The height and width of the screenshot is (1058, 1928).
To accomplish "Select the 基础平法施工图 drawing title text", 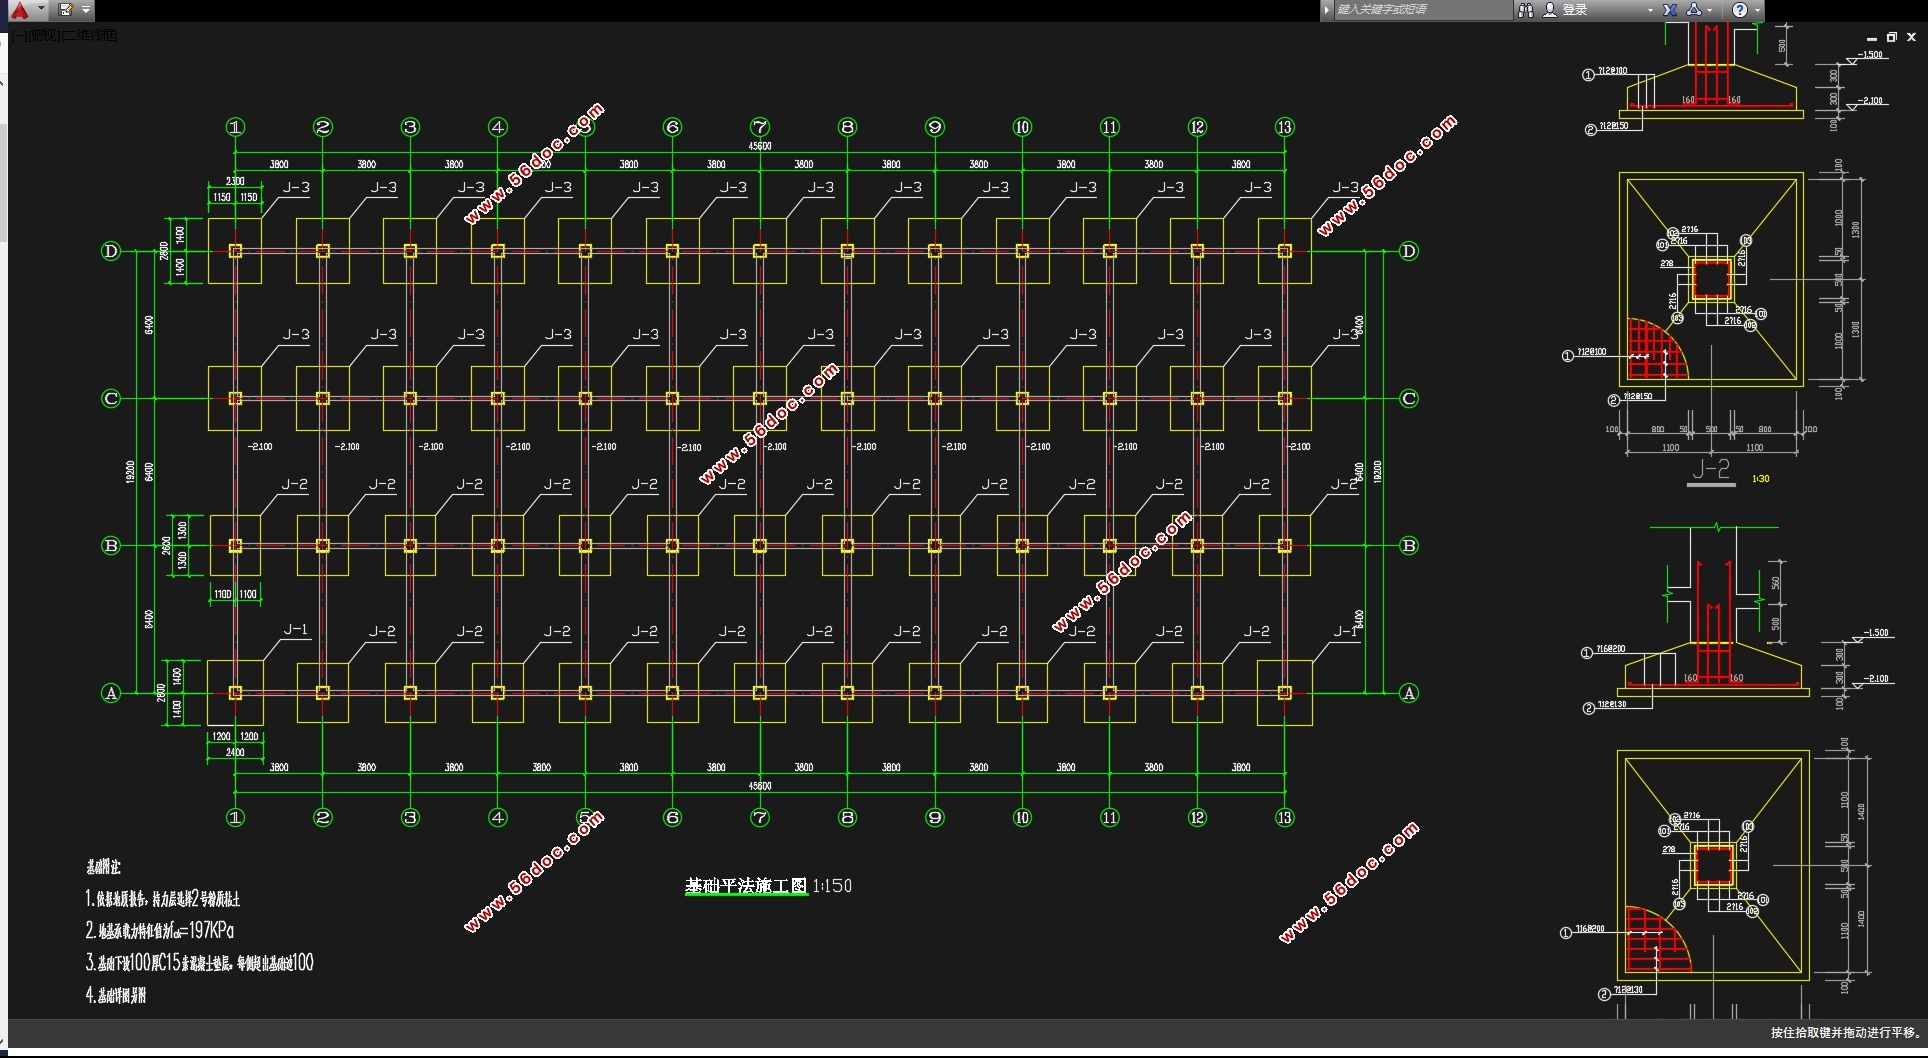I will click(x=746, y=886).
